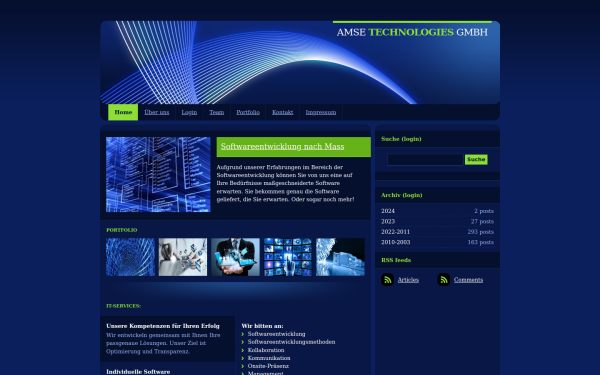Viewport: 600px width, 375px height.
Task: Open the Kontakt menu item
Action: (282, 112)
